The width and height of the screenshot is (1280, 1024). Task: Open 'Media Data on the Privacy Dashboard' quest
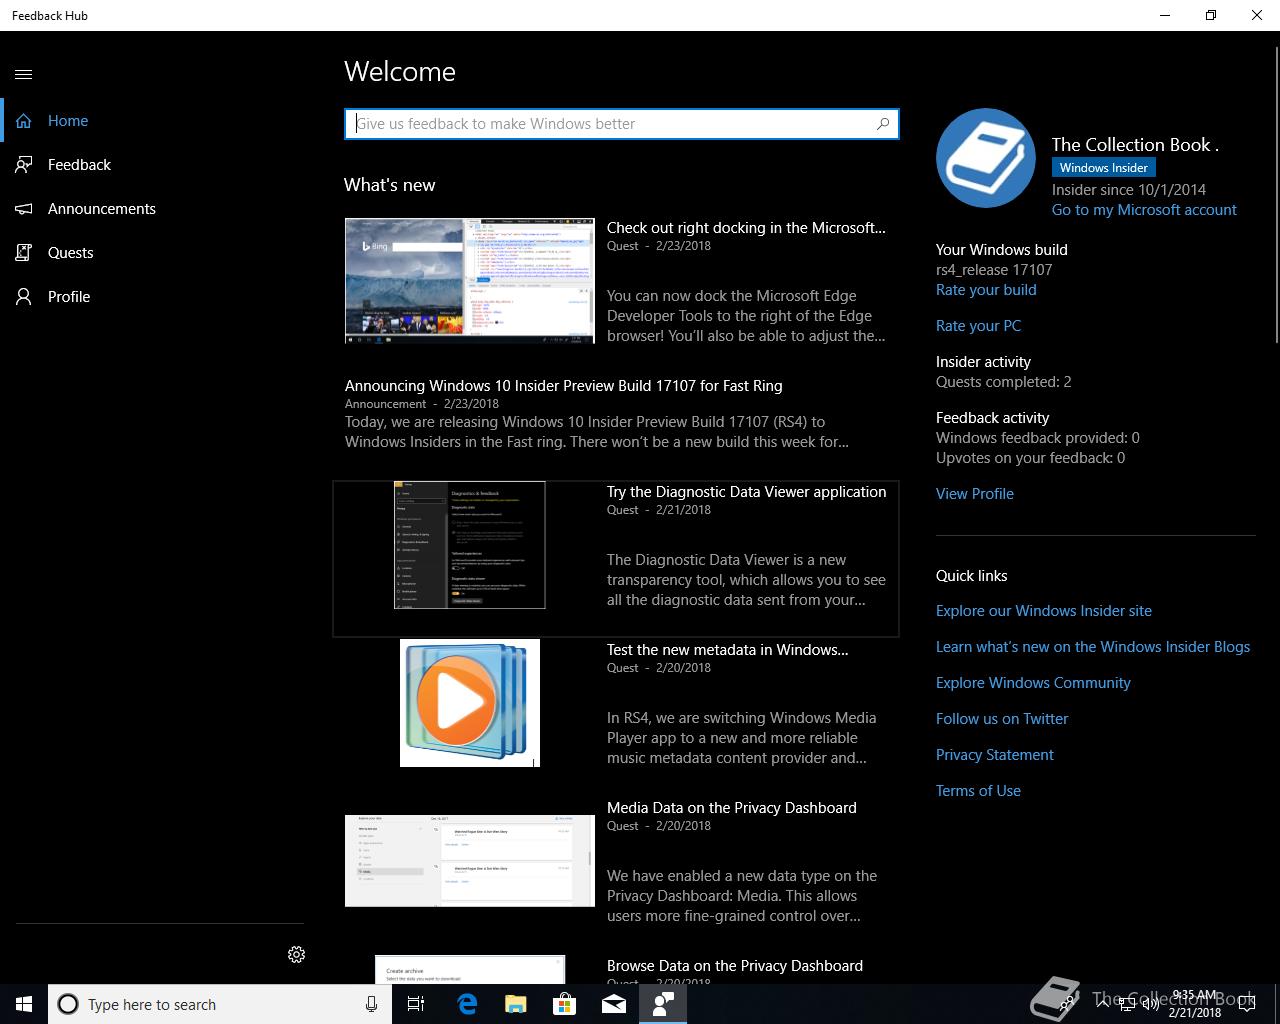point(732,808)
